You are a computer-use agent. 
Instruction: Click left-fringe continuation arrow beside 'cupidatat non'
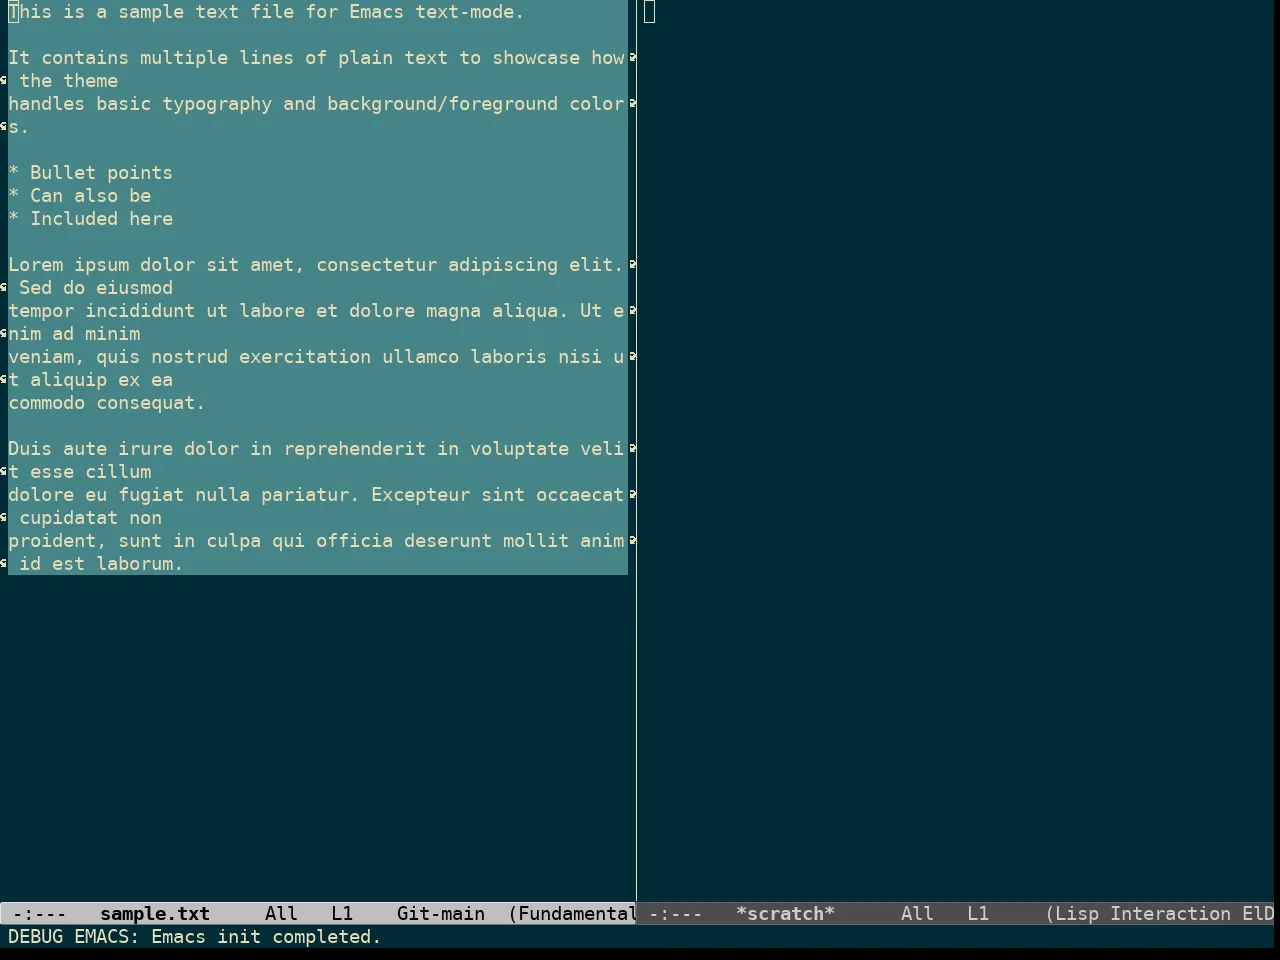[4, 518]
